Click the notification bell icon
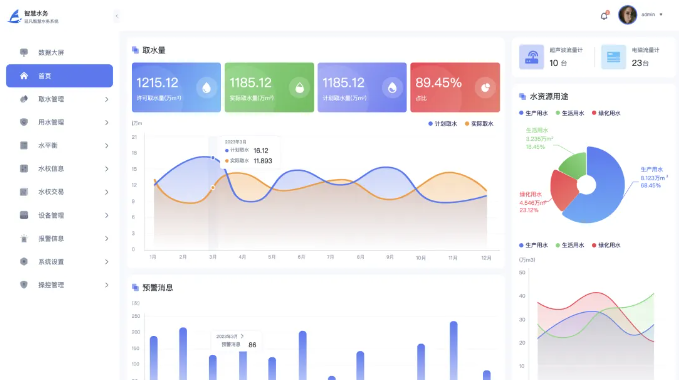 coord(604,16)
